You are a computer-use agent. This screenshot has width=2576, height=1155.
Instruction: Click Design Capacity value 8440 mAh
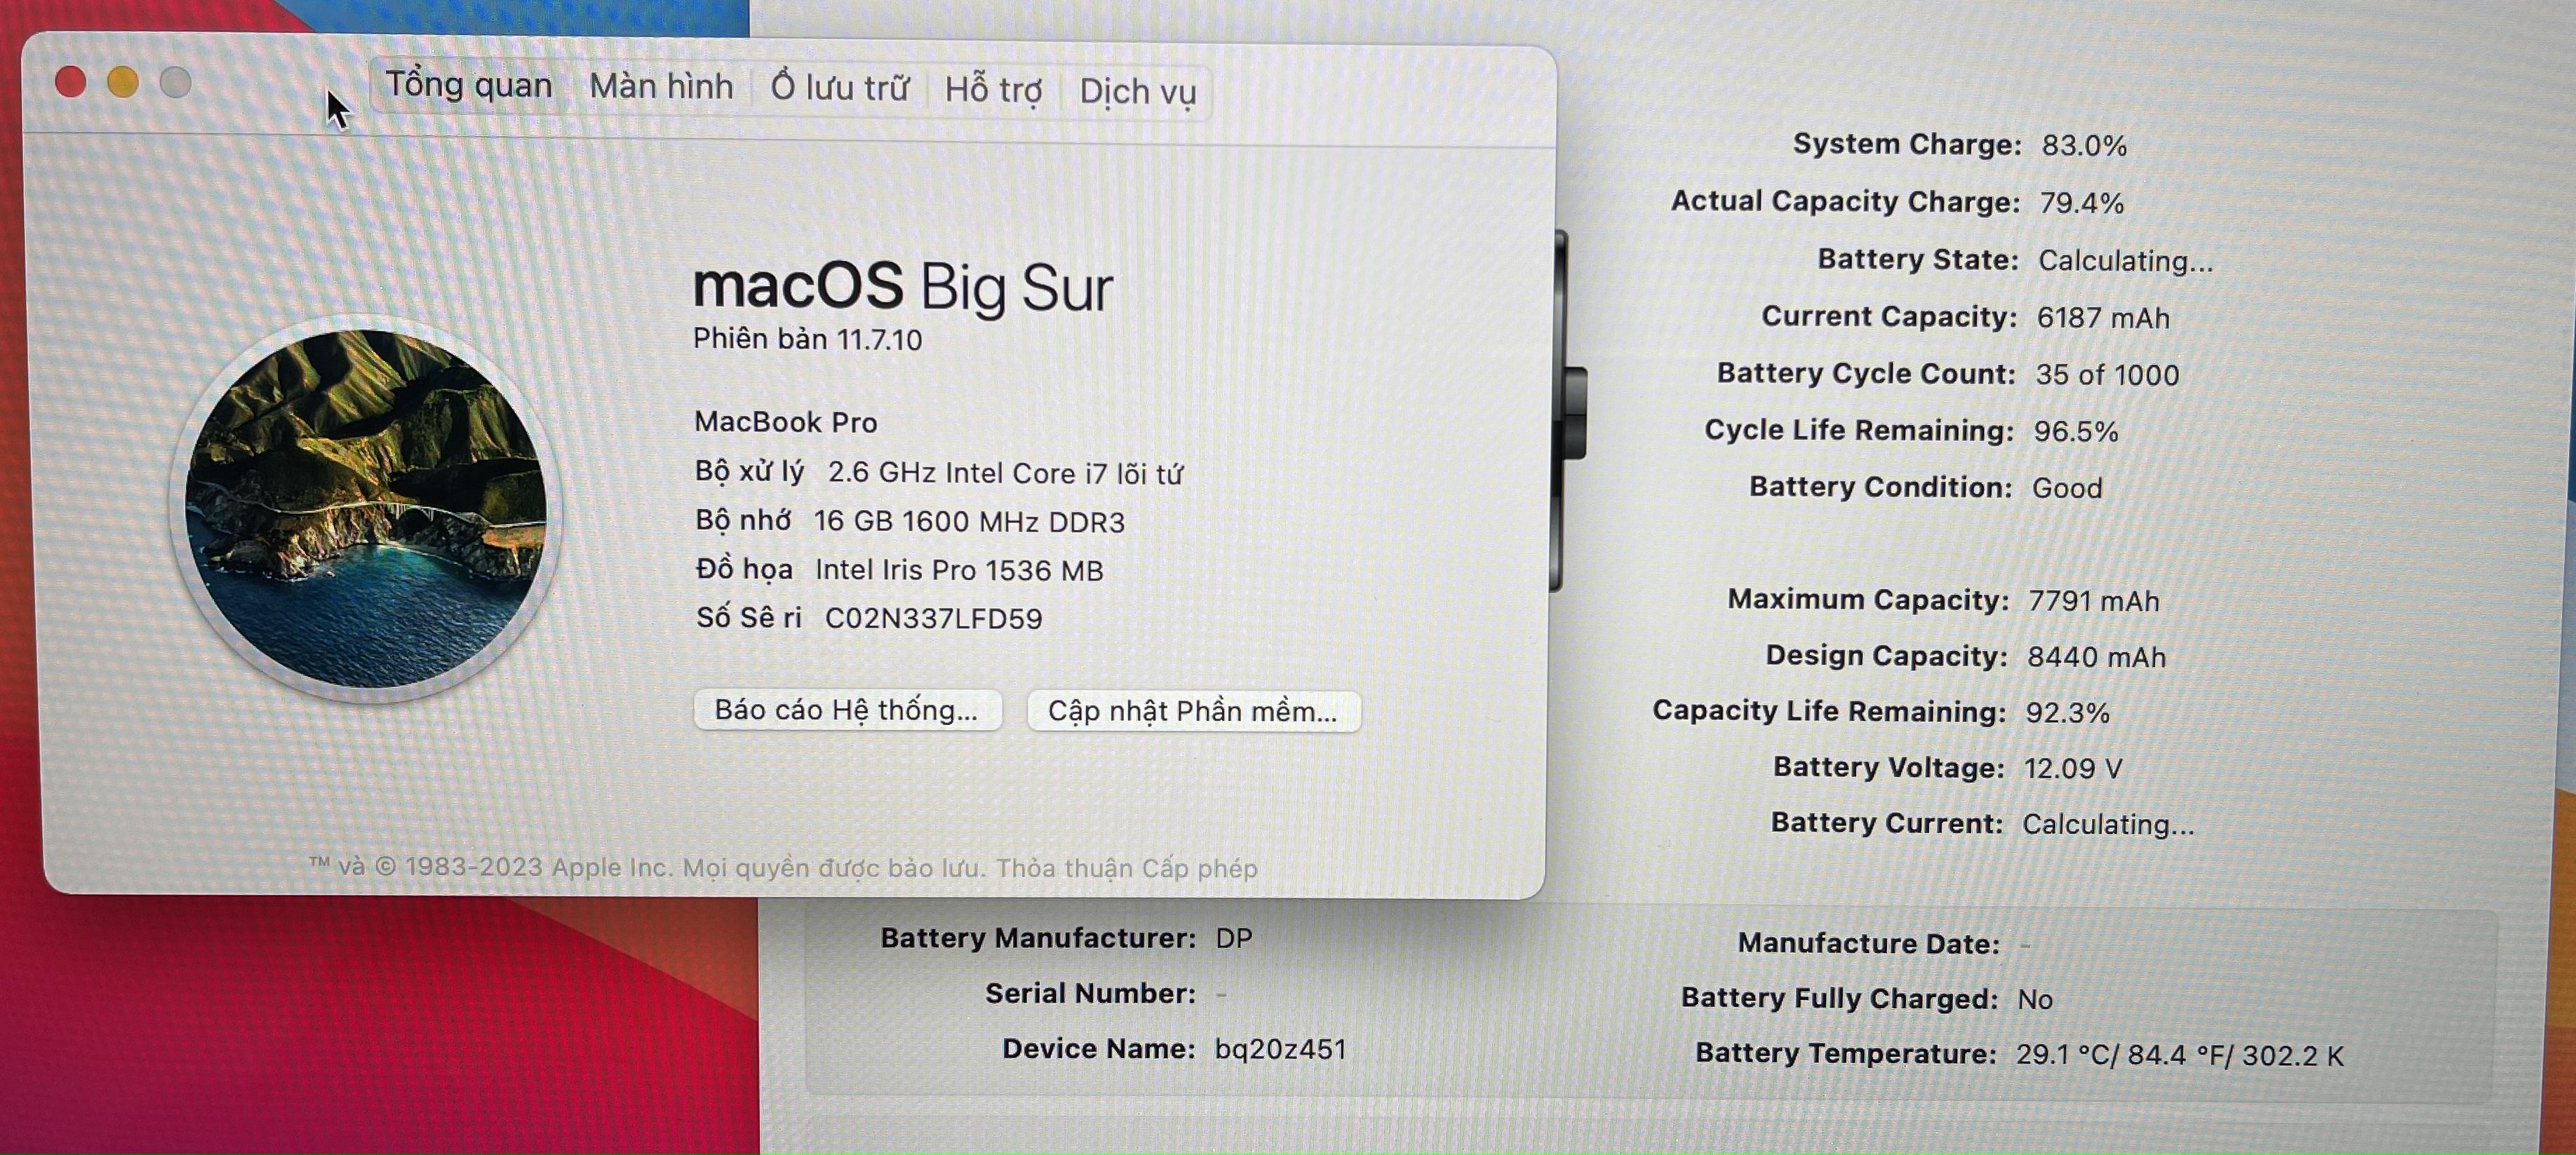coord(2096,657)
